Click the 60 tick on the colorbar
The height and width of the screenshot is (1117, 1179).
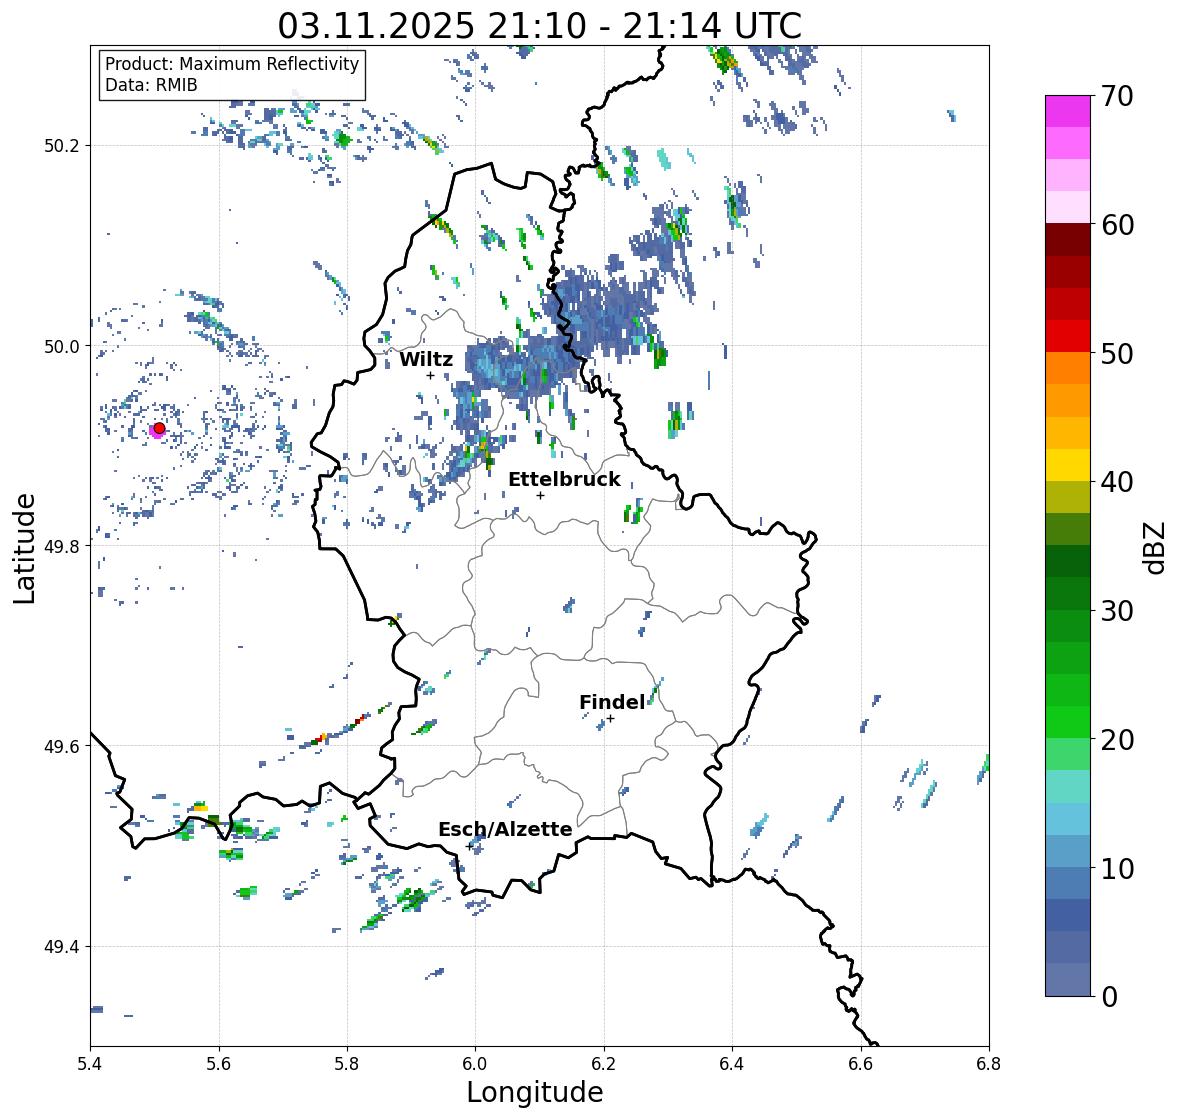coord(1117,225)
